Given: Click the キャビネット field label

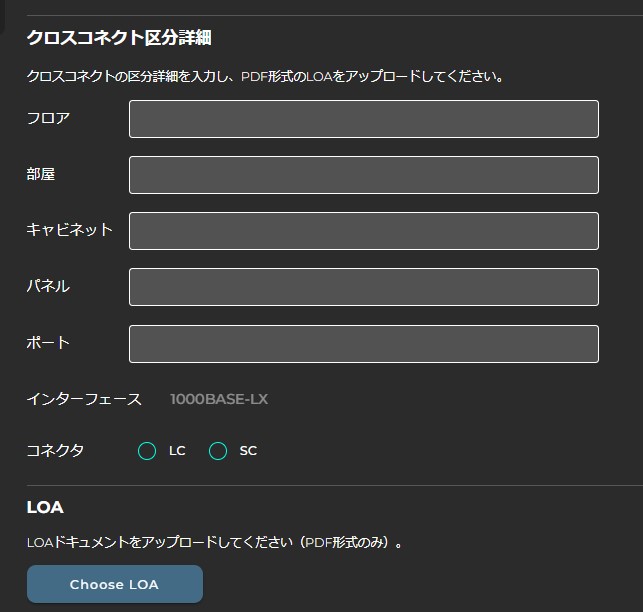Looking at the screenshot, I should coord(69,231).
